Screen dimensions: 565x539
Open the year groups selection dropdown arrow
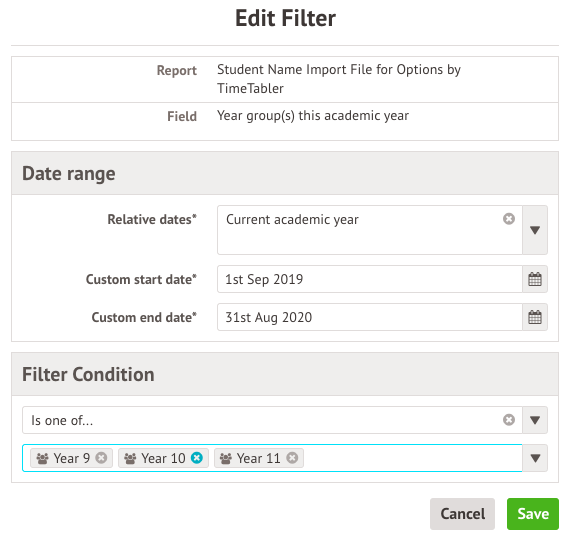535,458
